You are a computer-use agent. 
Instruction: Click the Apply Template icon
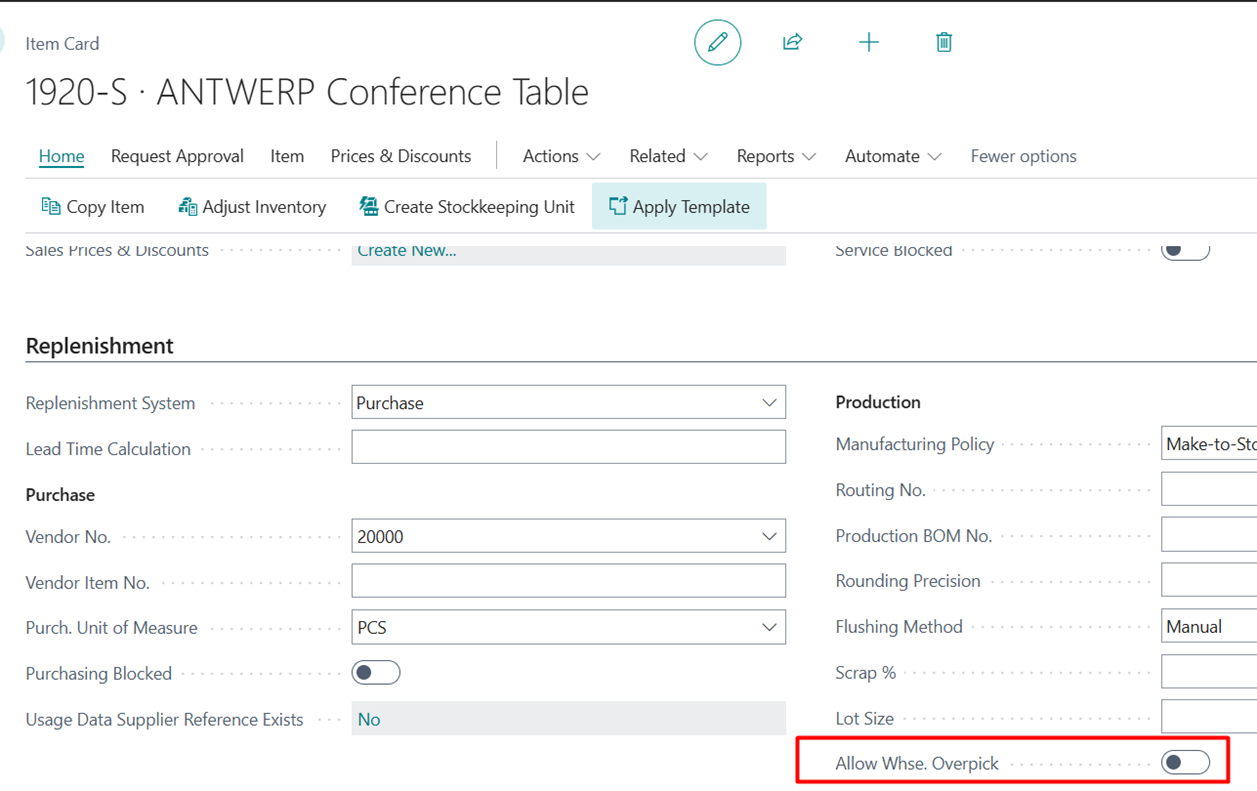coord(618,206)
